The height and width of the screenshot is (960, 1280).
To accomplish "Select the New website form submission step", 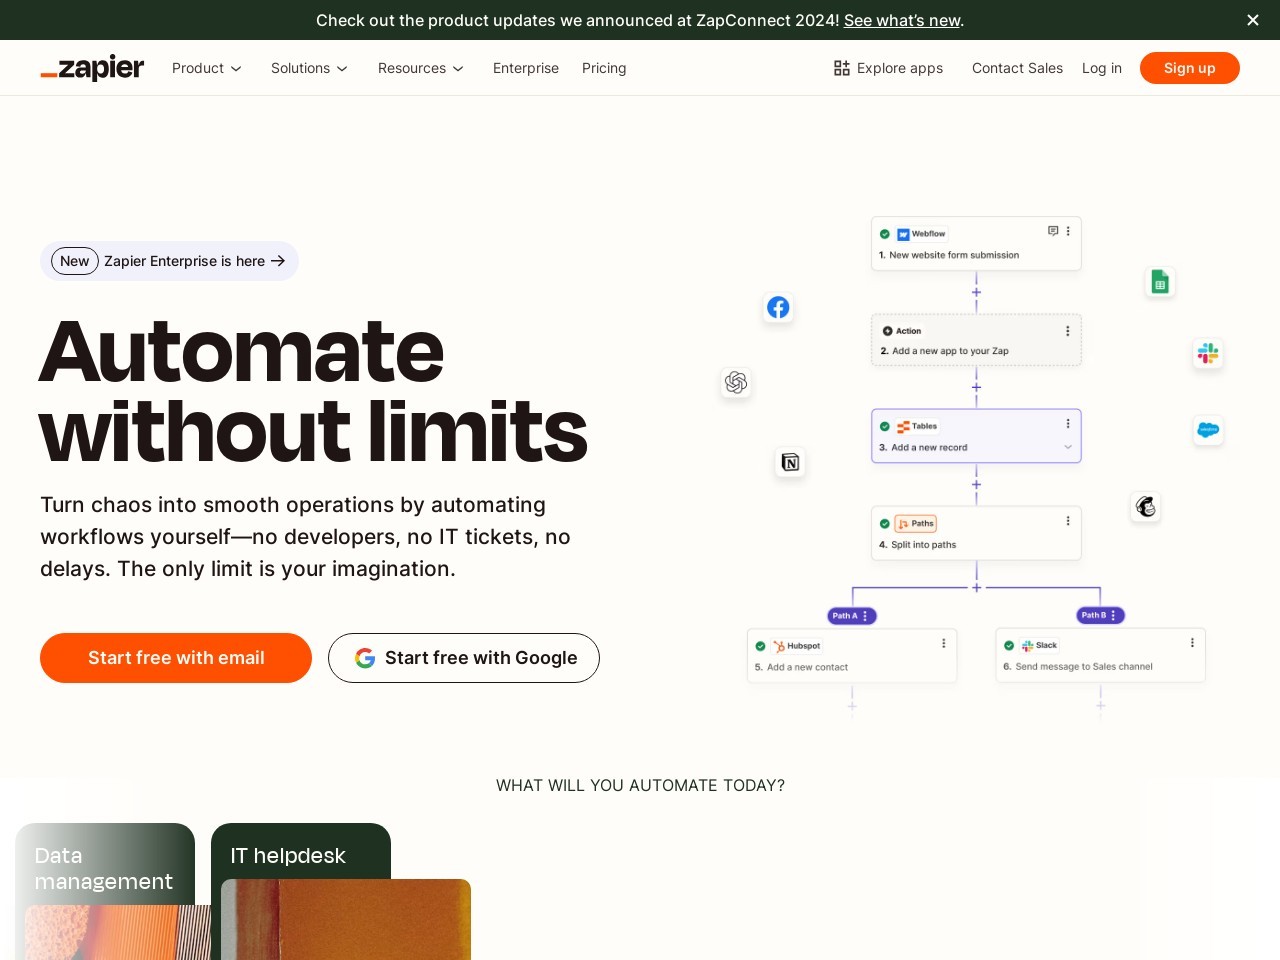I will pyautogui.click(x=976, y=243).
